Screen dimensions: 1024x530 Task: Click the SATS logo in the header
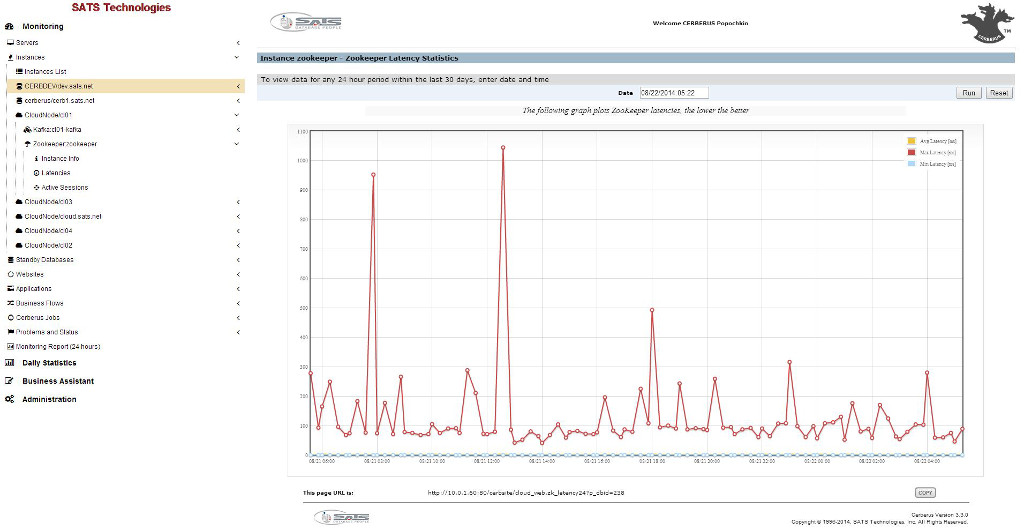[306, 22]
